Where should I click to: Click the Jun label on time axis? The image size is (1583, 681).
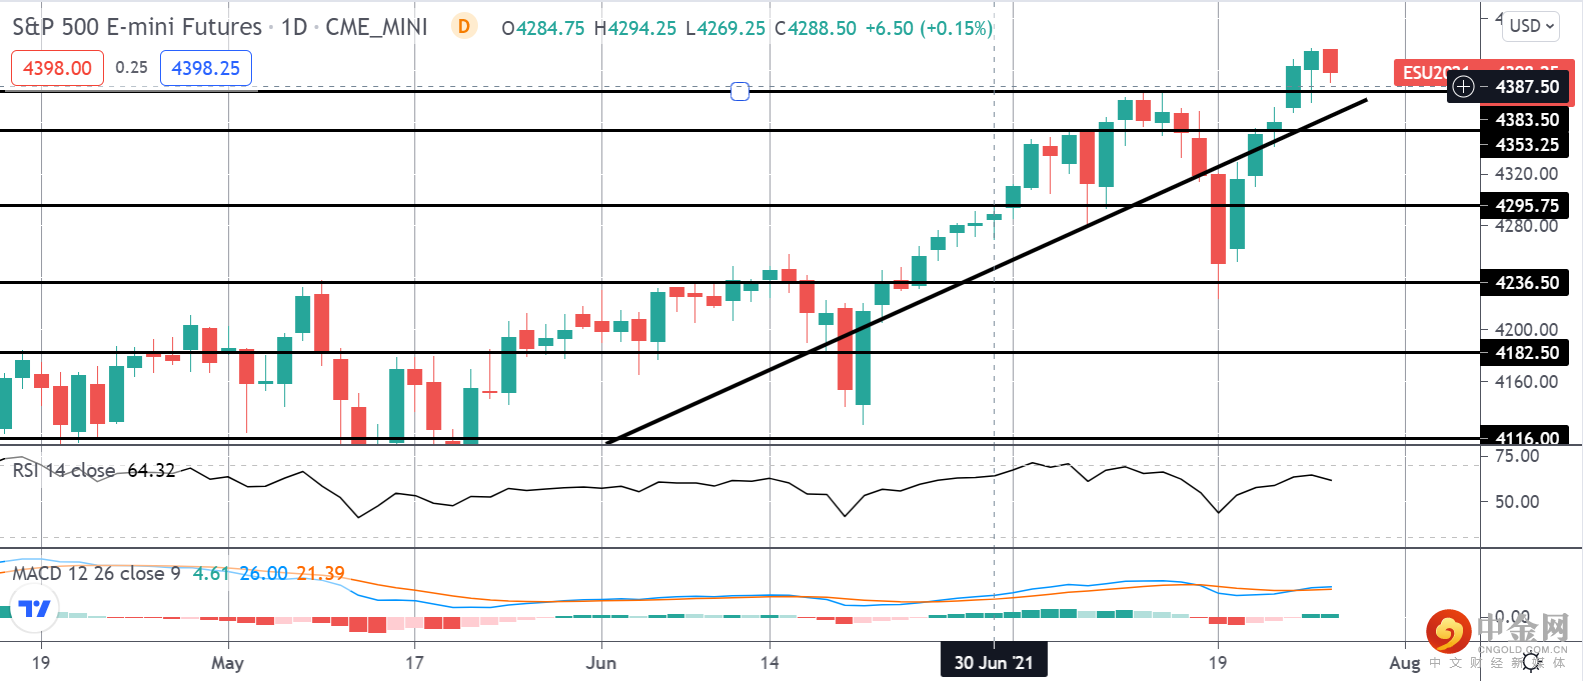click(x=601, y=662)
